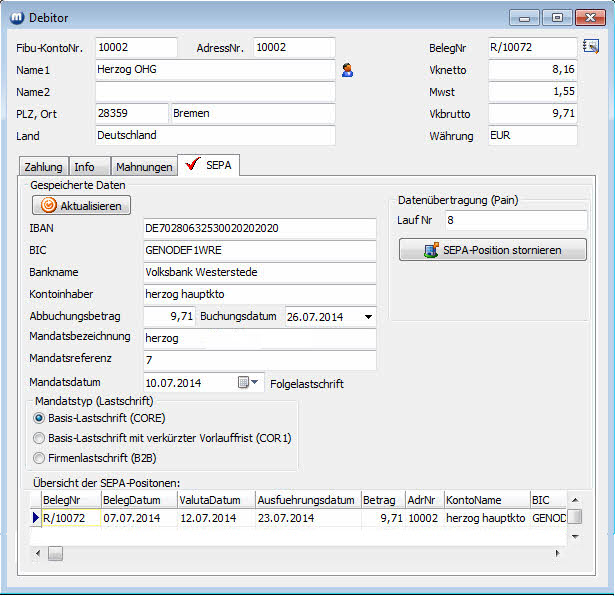The image size is (615, 596).
Task: Click the red checkmark icon on SEPA tab
Action: click(x=192, y=165)
